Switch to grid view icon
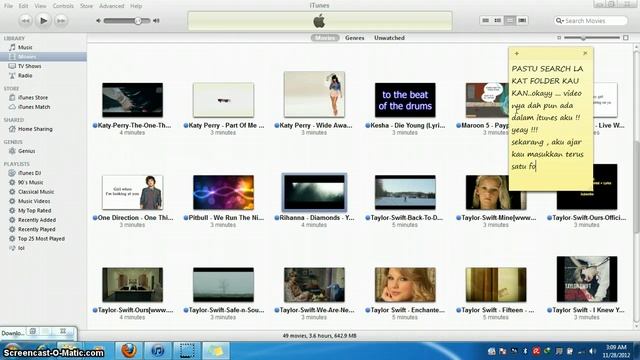Screen dimensions: 640x360 click(x=510, y=20)
